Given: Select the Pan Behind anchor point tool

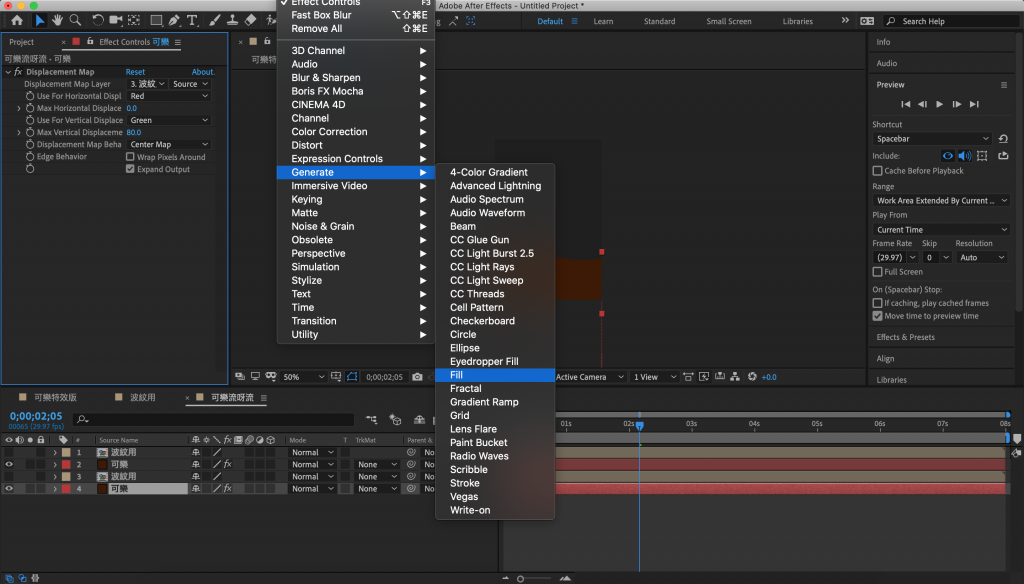Looking at the screenshot, I should point(134,20).
